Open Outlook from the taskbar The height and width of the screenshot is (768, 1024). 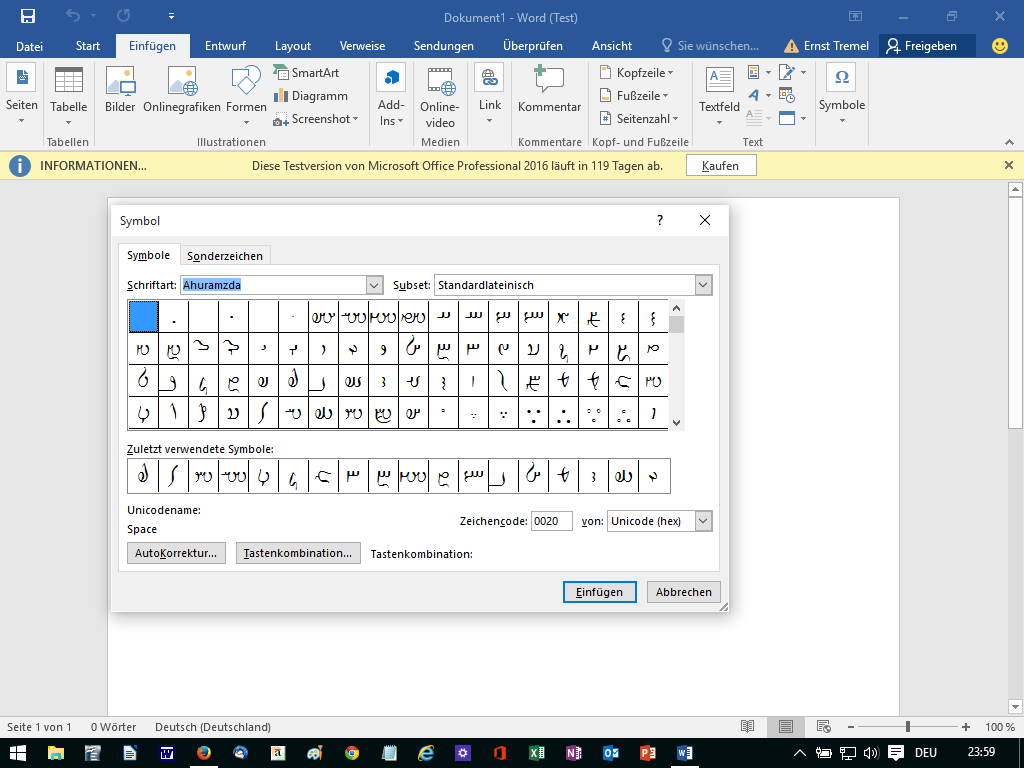pos(611,753)
